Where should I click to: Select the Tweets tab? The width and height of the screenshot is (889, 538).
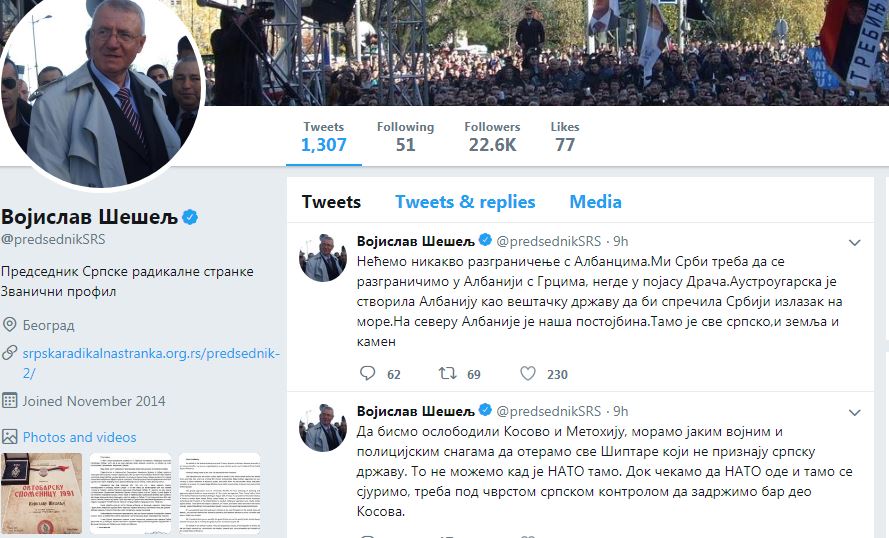tap(331, 202)
